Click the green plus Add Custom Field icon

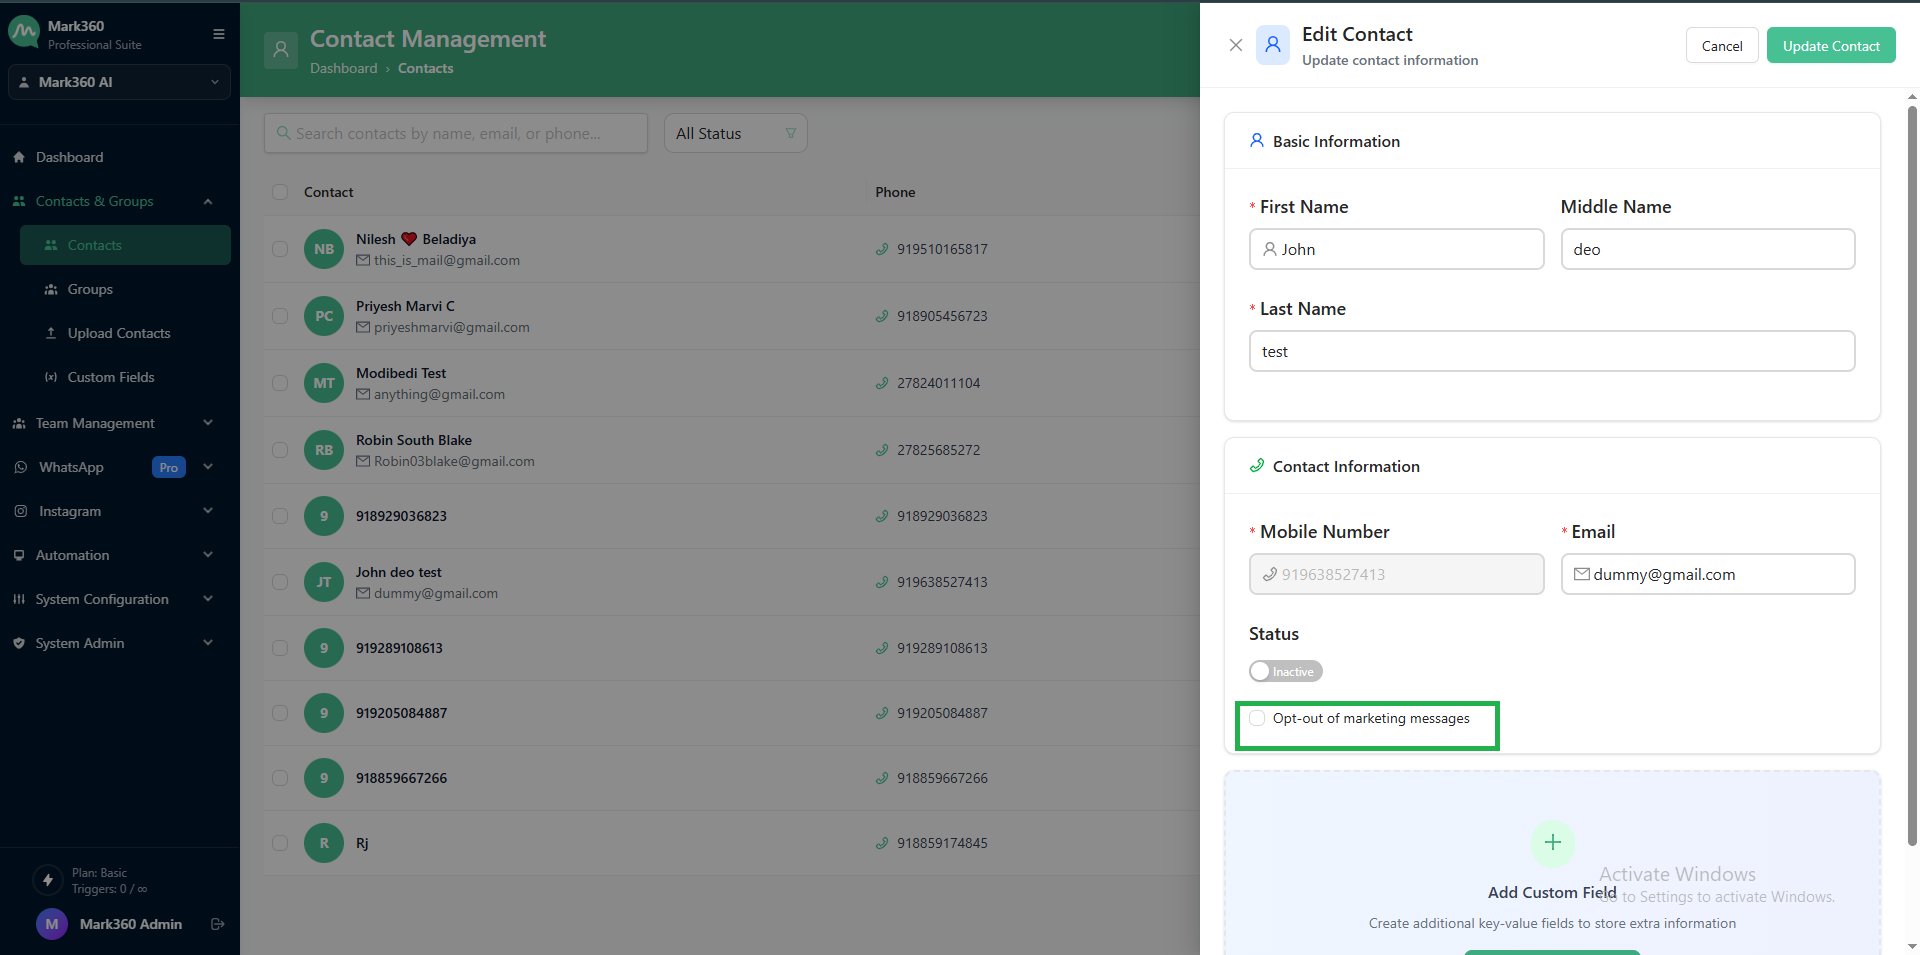pyautogui.click(x=1552, y=843)
